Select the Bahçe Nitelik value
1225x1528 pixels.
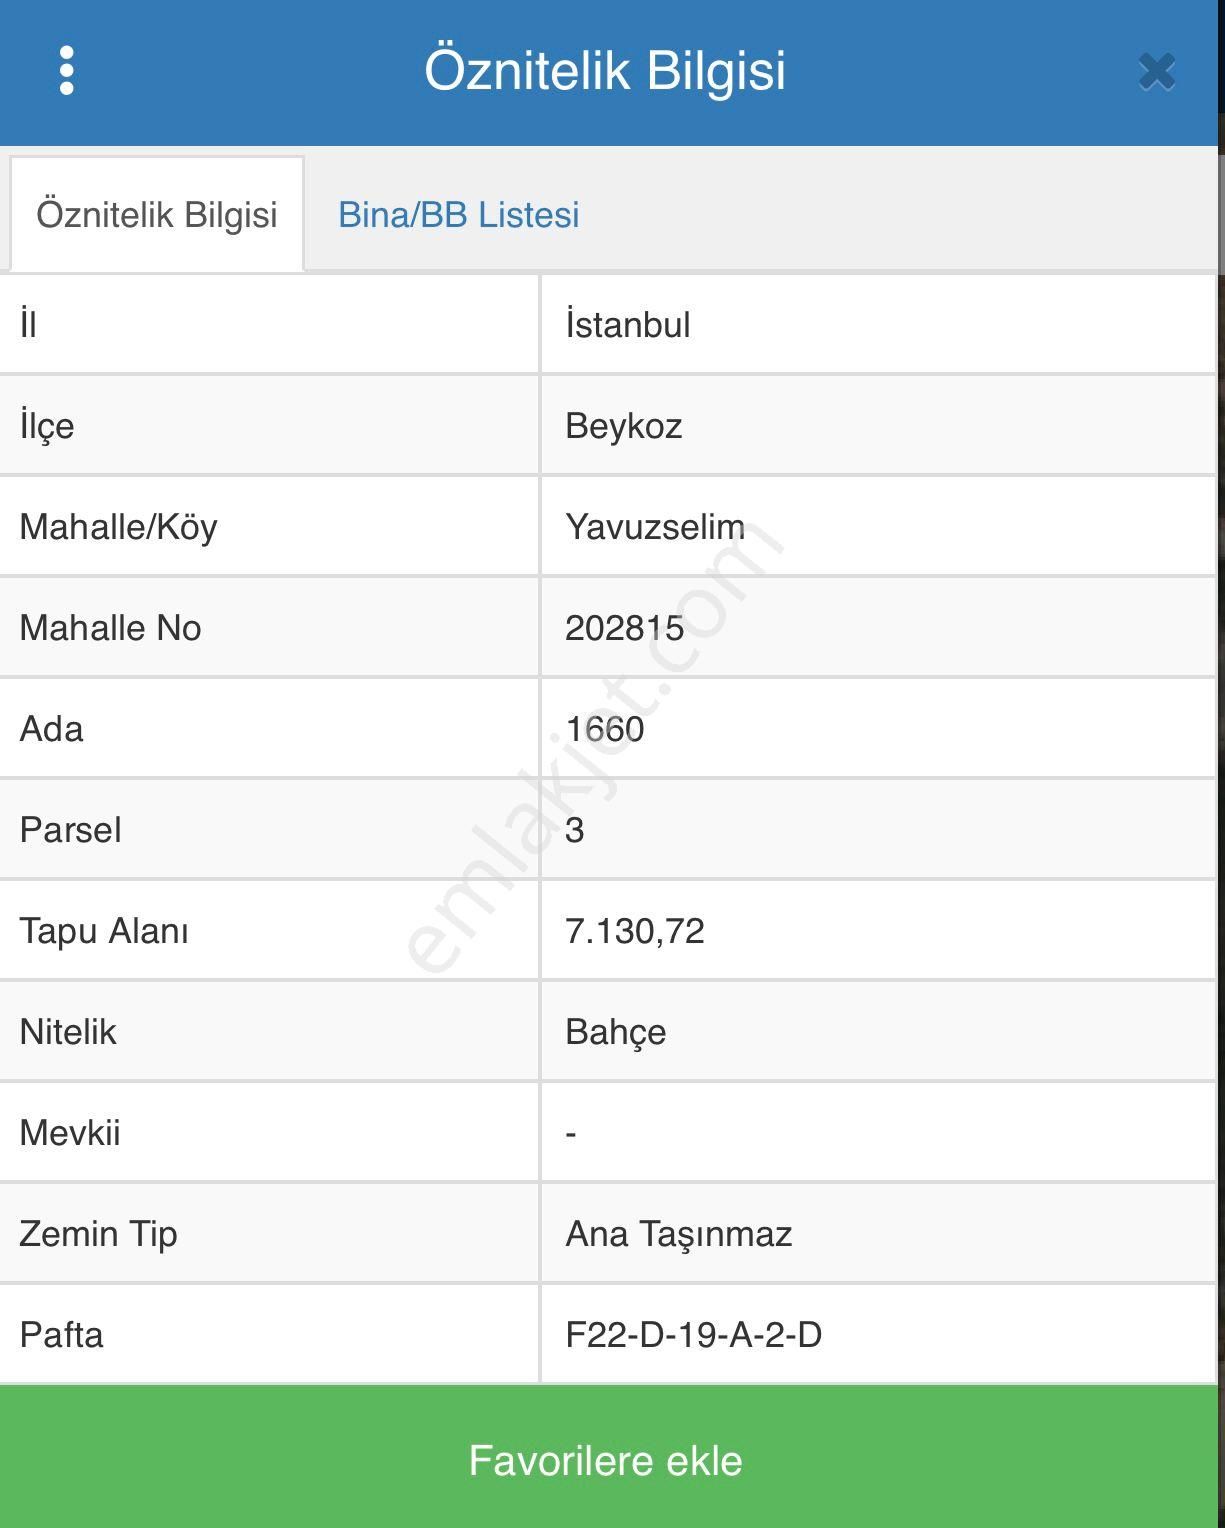click(x=616, y=1032)
